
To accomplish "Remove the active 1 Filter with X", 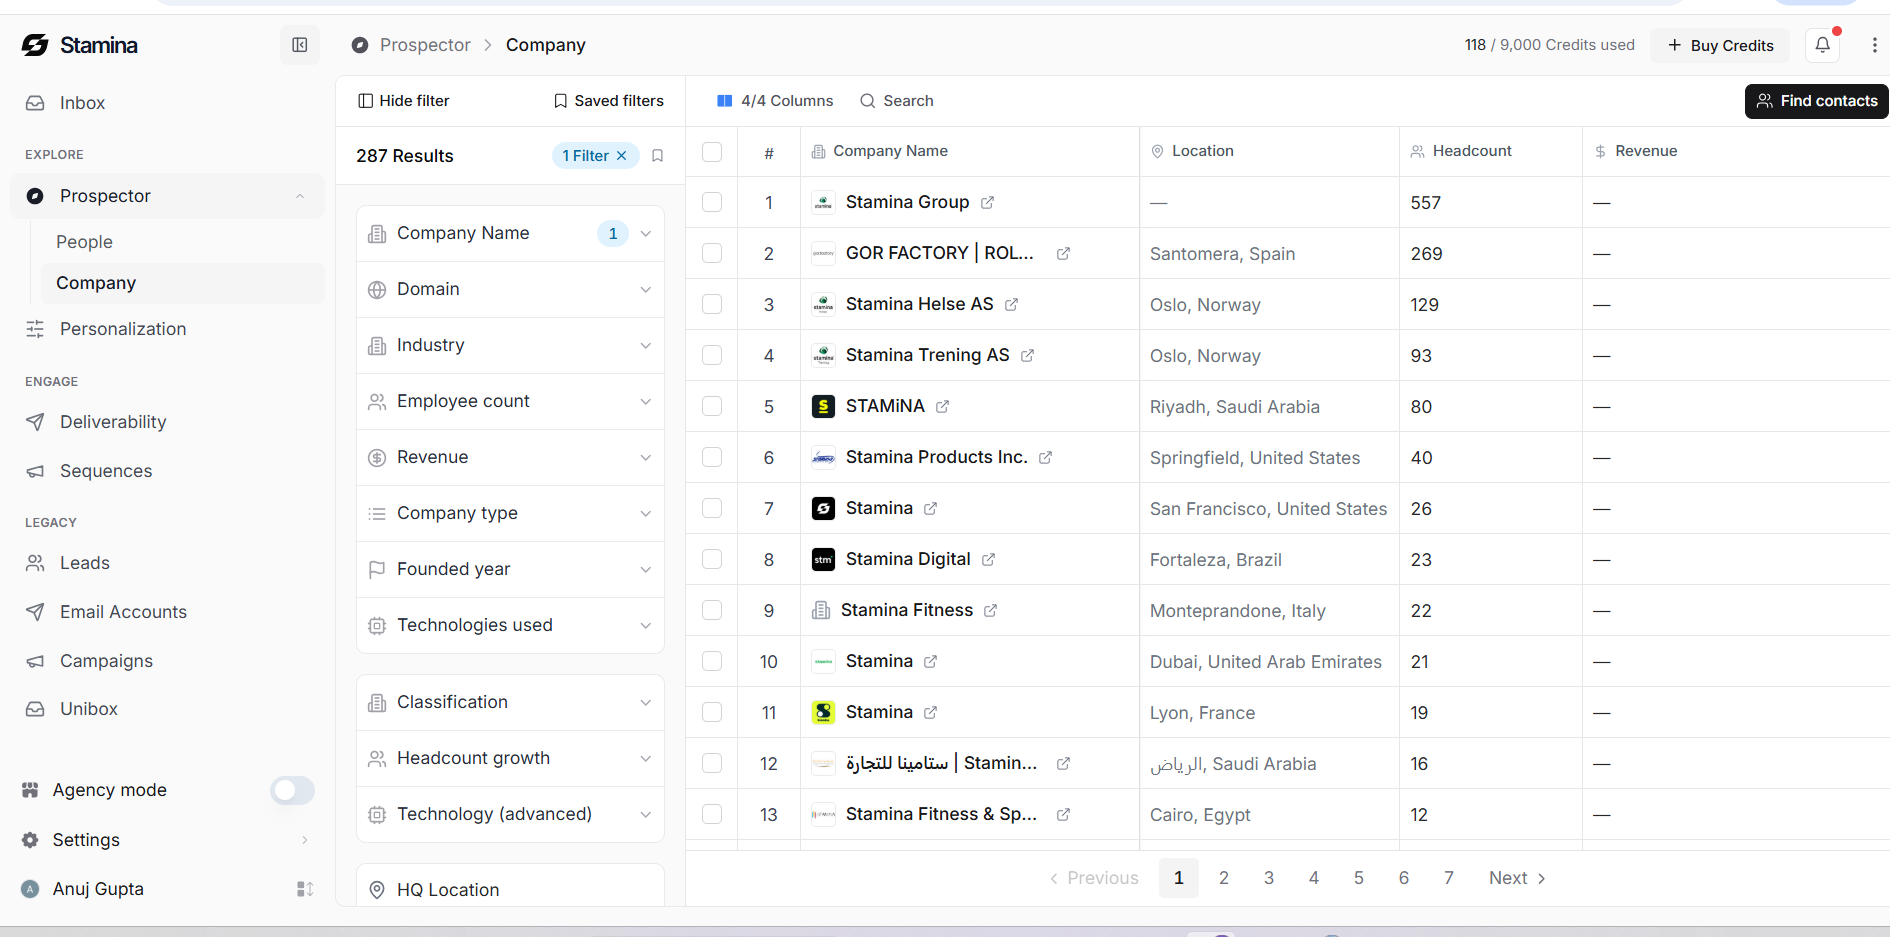I will tap(621, 156).
